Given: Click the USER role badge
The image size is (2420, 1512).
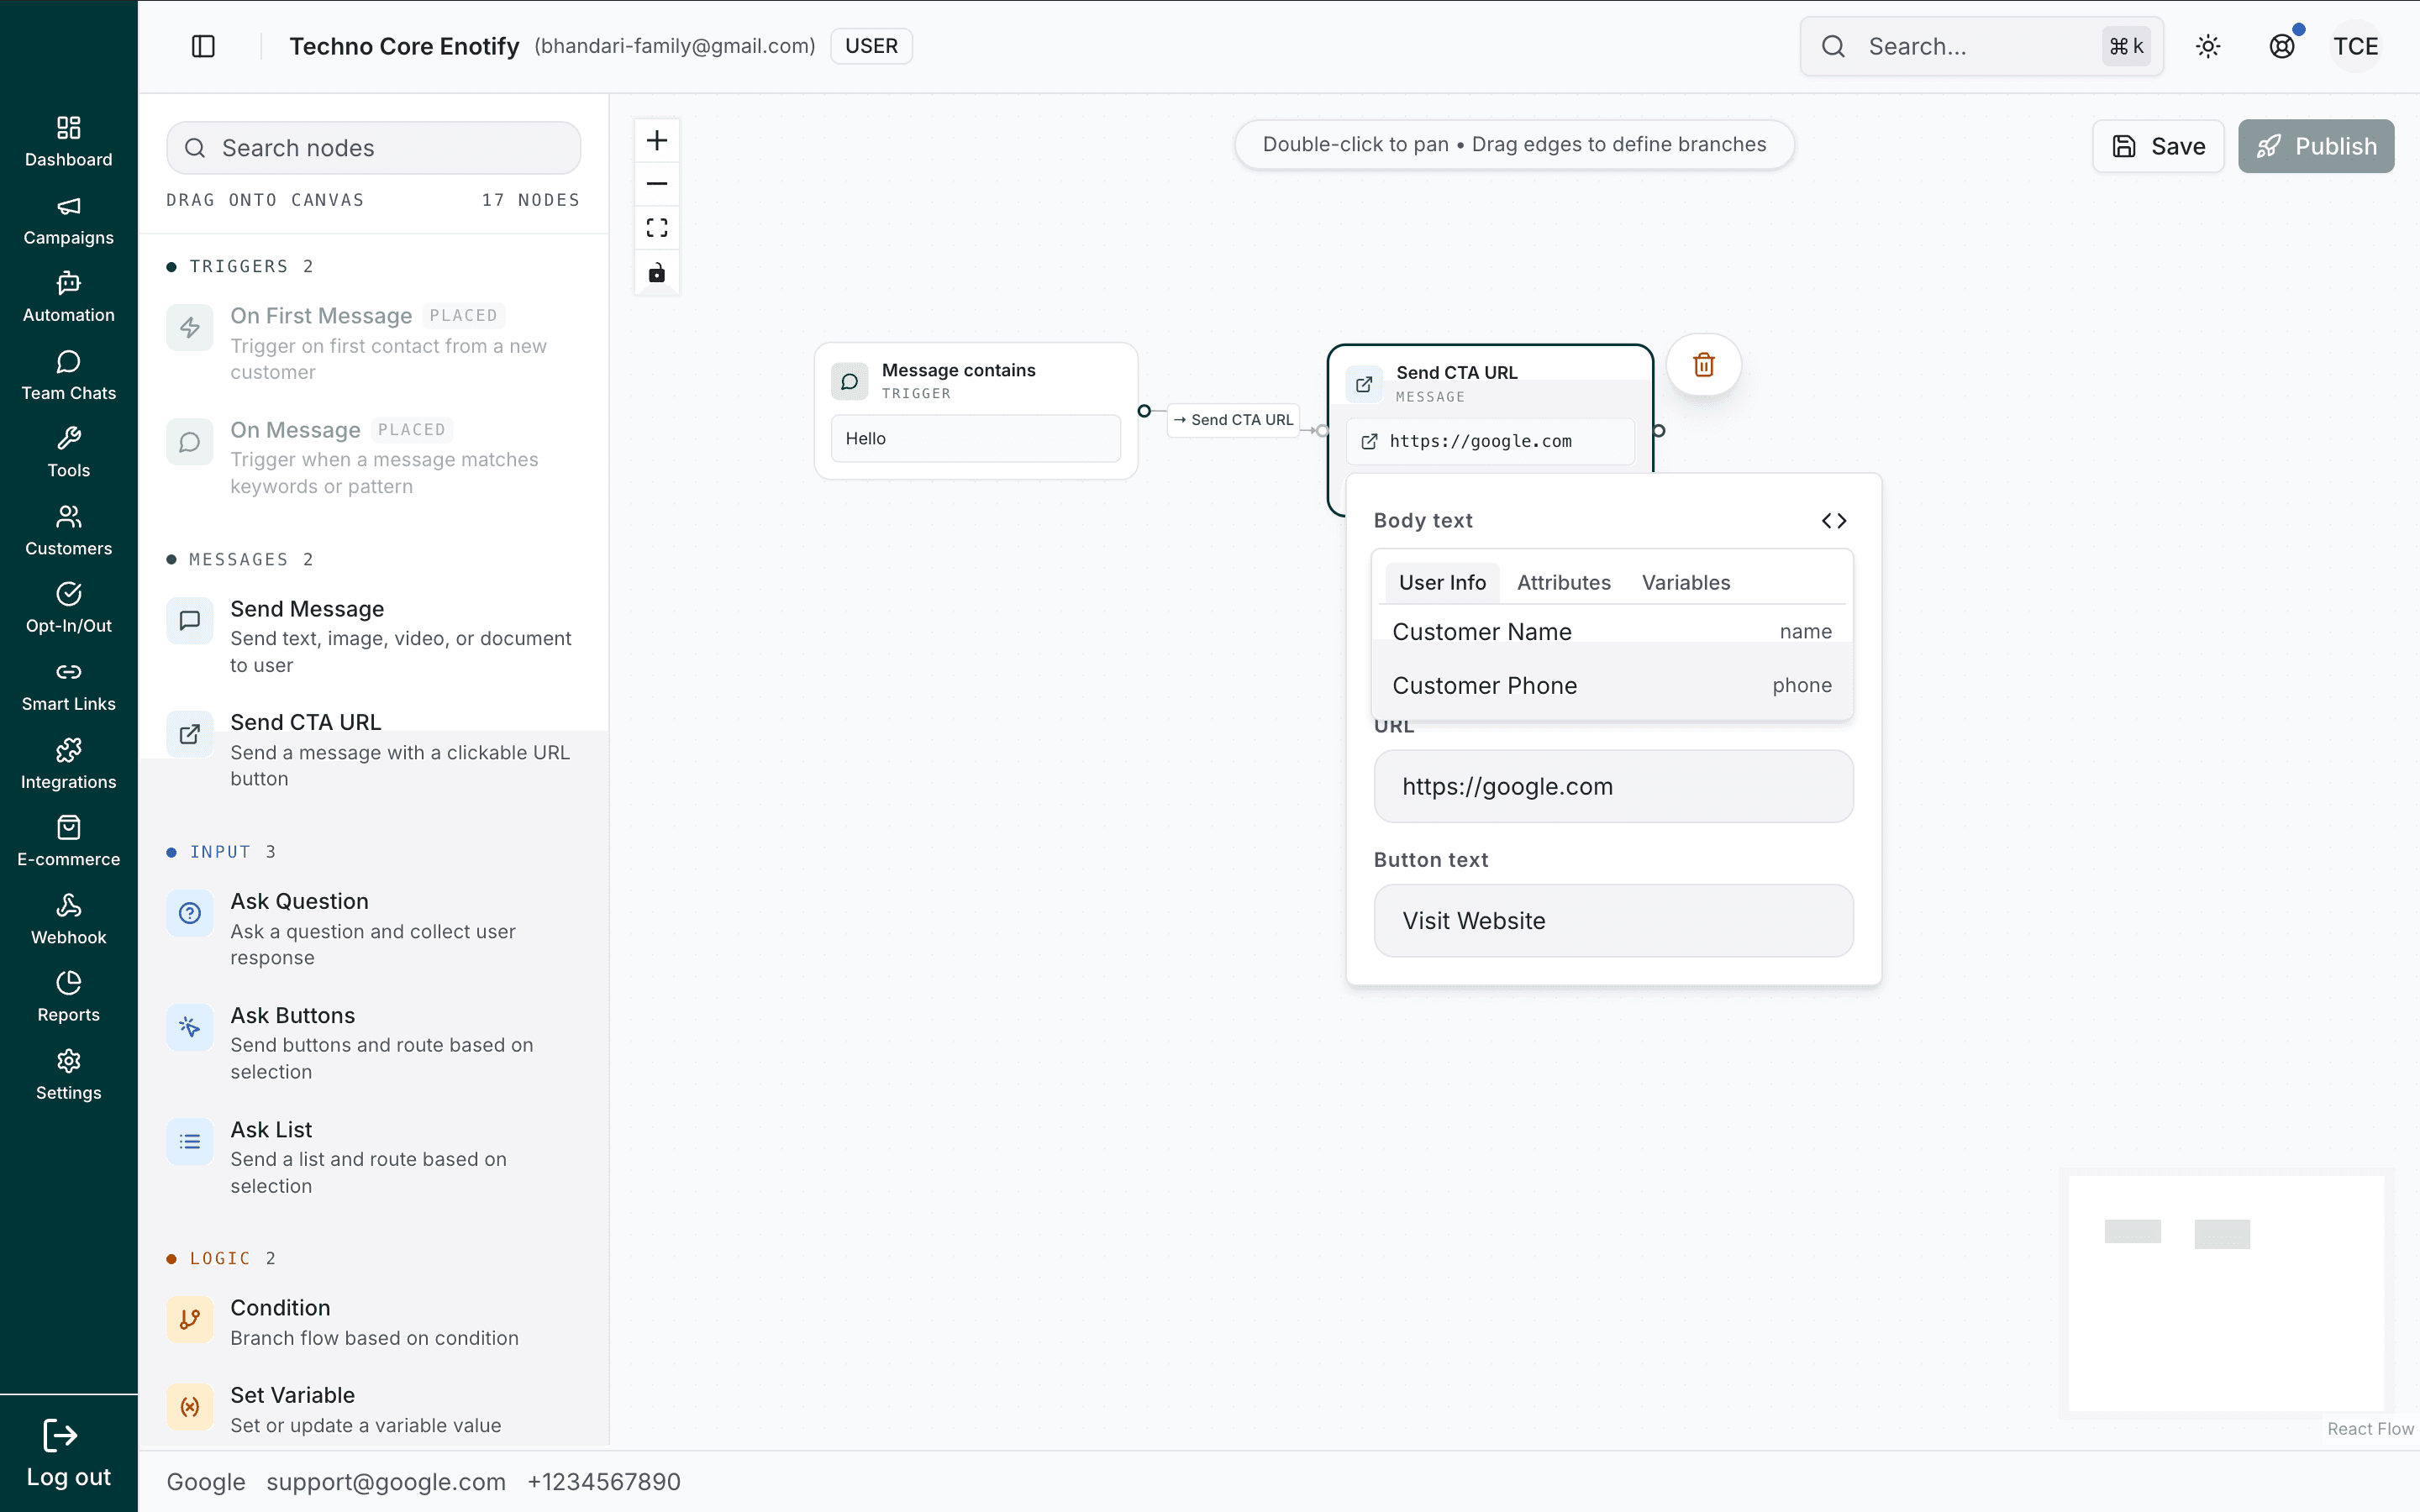Looking at the screenshot, I should [871, 46].
